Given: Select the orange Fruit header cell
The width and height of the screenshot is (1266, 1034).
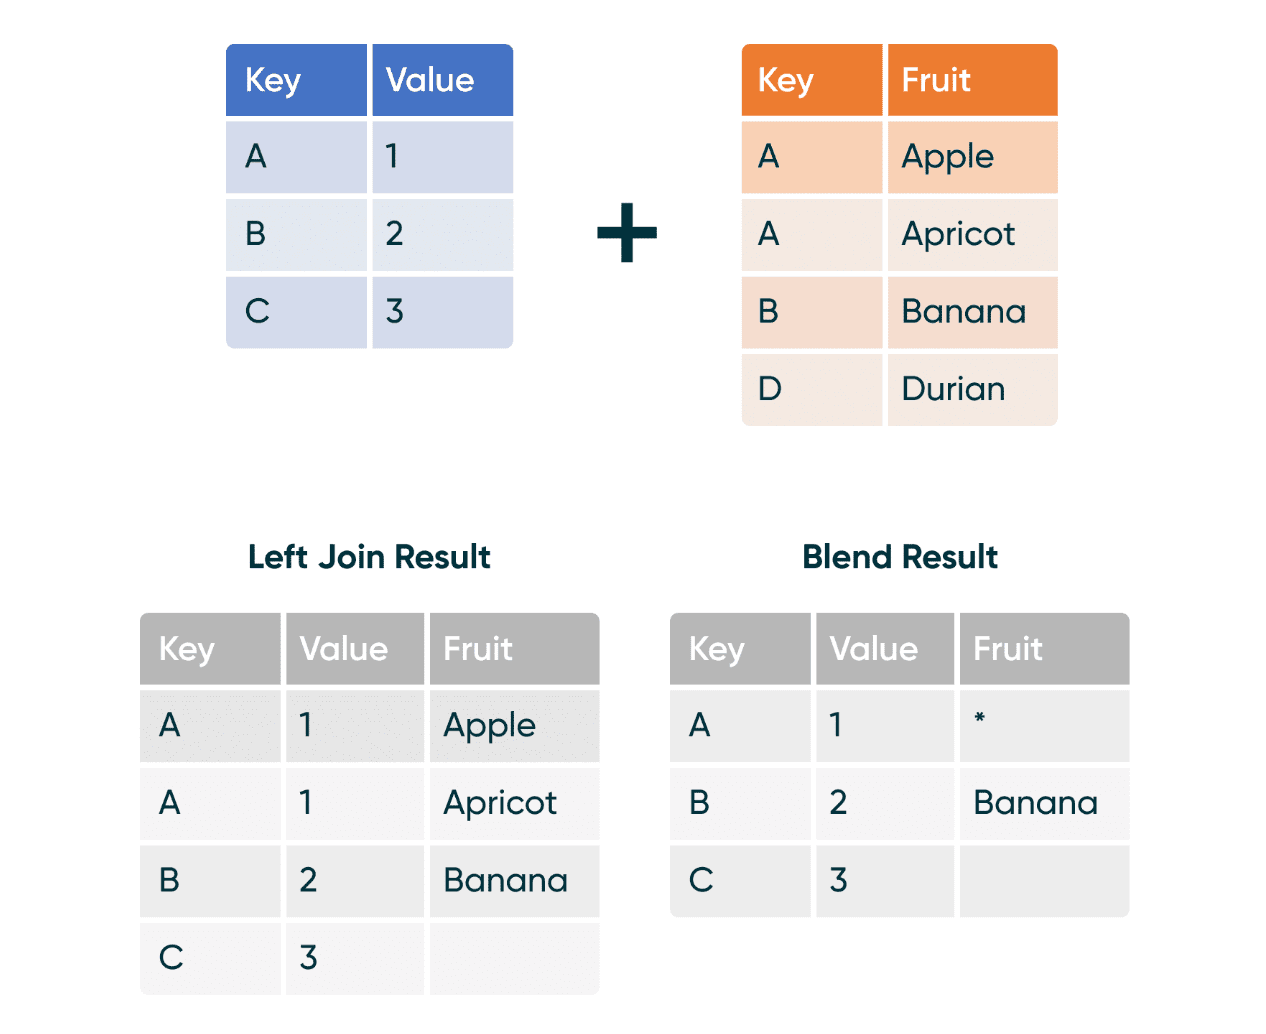Looking at the screenshot, I should click(x=972, y=80).
